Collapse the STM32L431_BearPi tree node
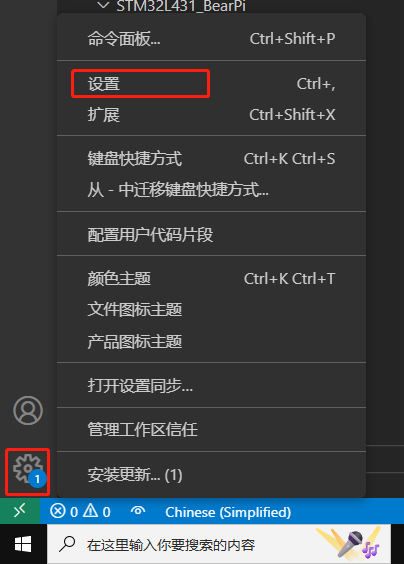The width and height of the screenshot is (404, 564). [103, 5]
